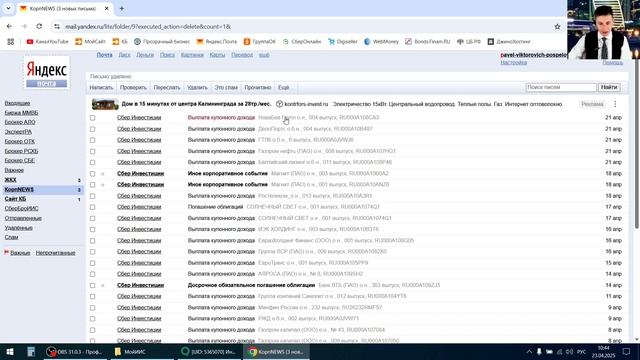
Task: Tick checkbox for the ГТЛК email
Action: coord(93,140)
